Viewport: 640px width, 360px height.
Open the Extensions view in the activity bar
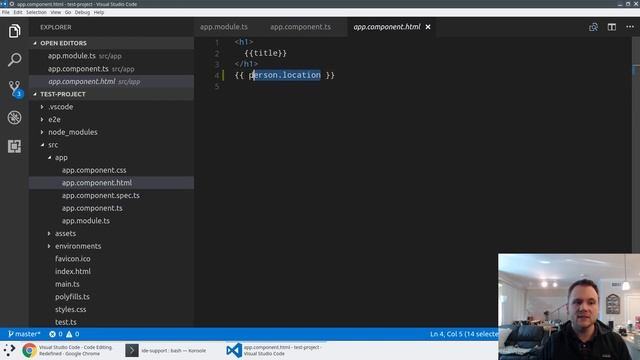14,146
